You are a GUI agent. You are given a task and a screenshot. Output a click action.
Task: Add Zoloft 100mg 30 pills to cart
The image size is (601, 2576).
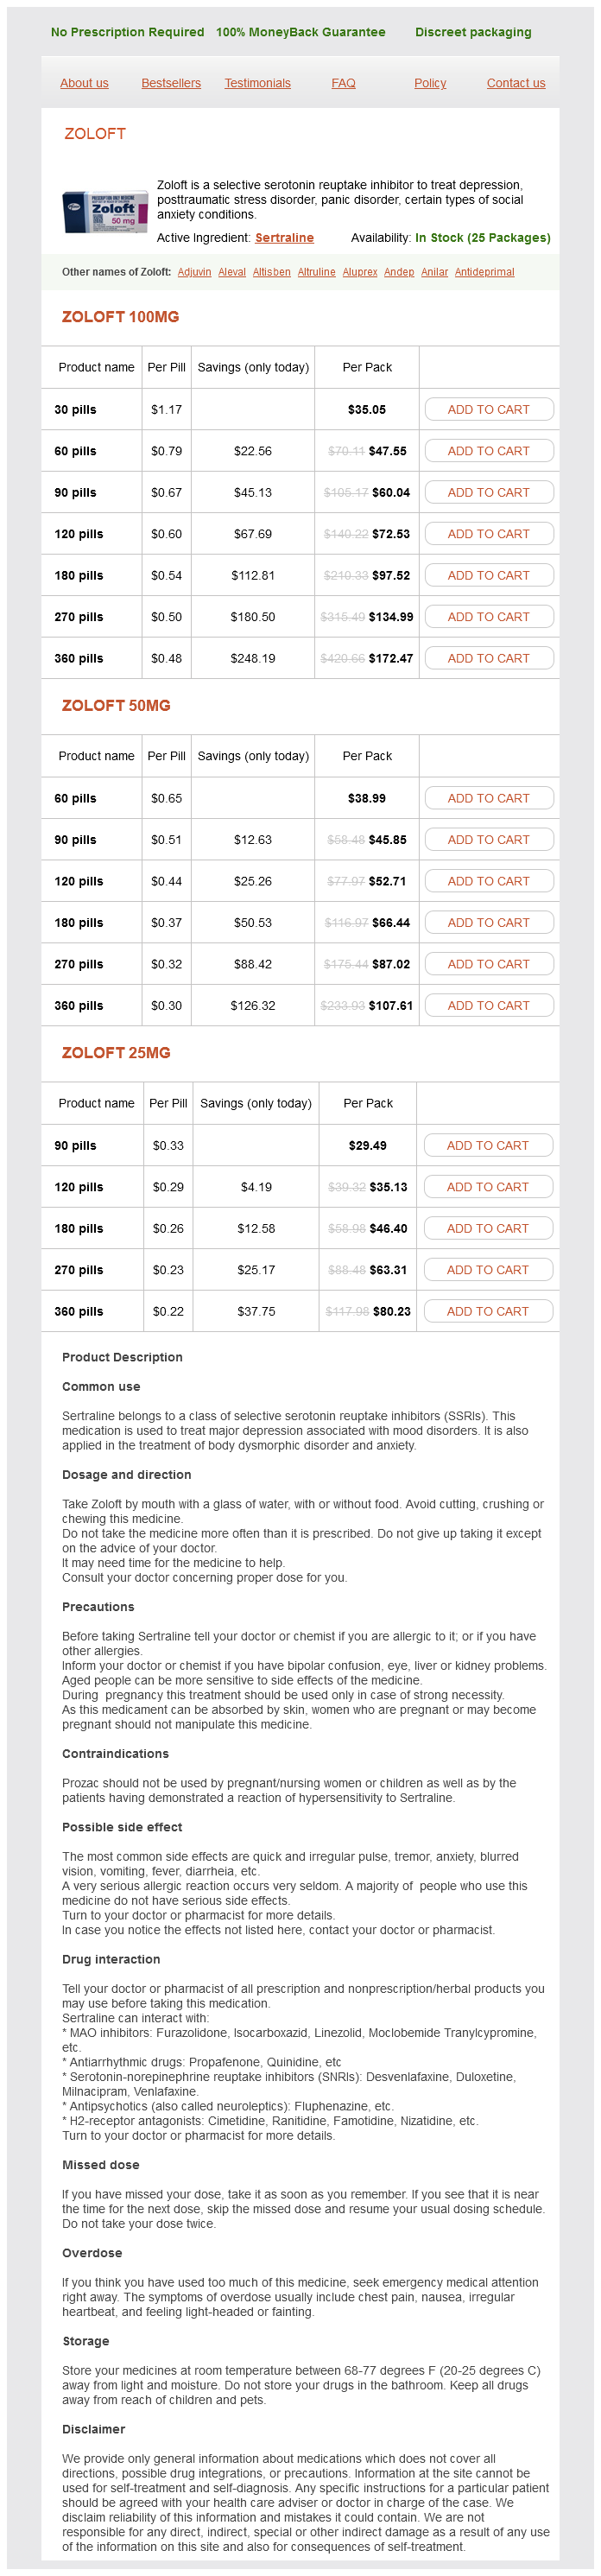(488, 409)
